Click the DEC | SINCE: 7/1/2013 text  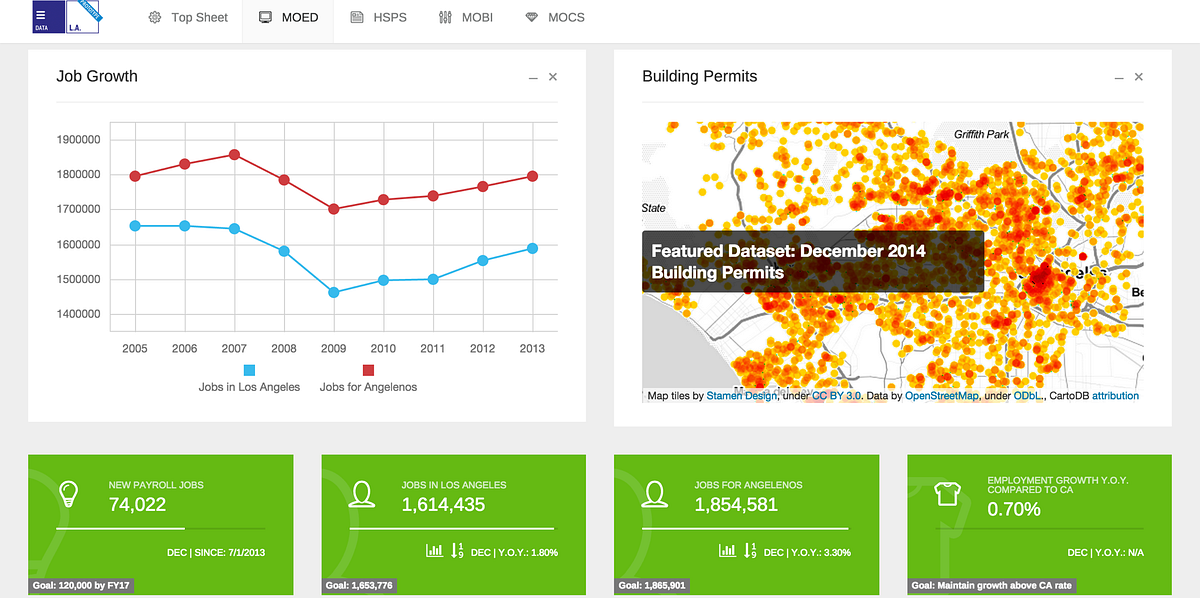(216, 552)
